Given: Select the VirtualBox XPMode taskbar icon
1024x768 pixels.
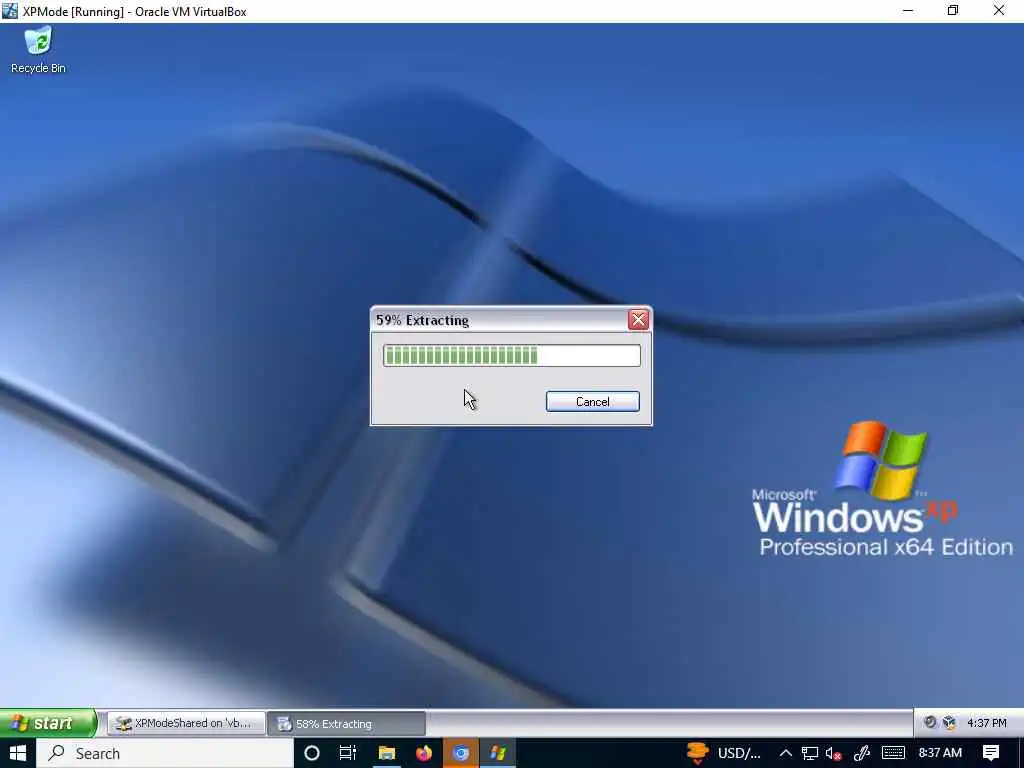Looking at the screenshot, I should pyautogui.click(x=498, y=753).
